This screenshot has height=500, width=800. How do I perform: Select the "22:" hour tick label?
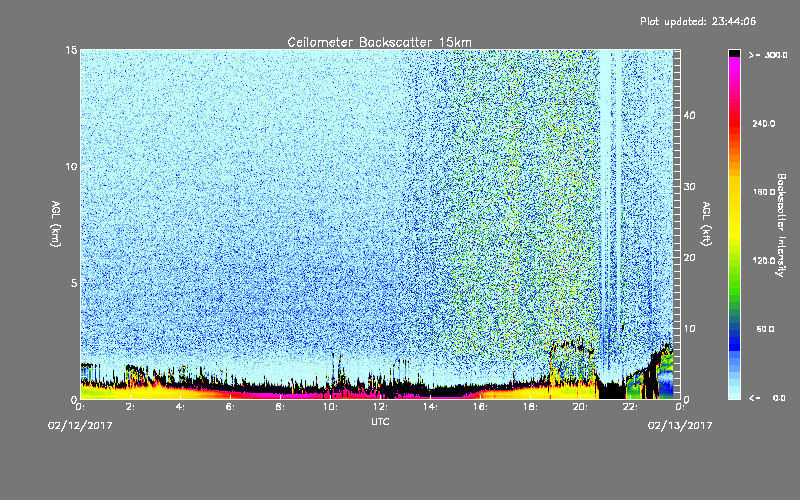pyautogui.click(x=630, y=407)
